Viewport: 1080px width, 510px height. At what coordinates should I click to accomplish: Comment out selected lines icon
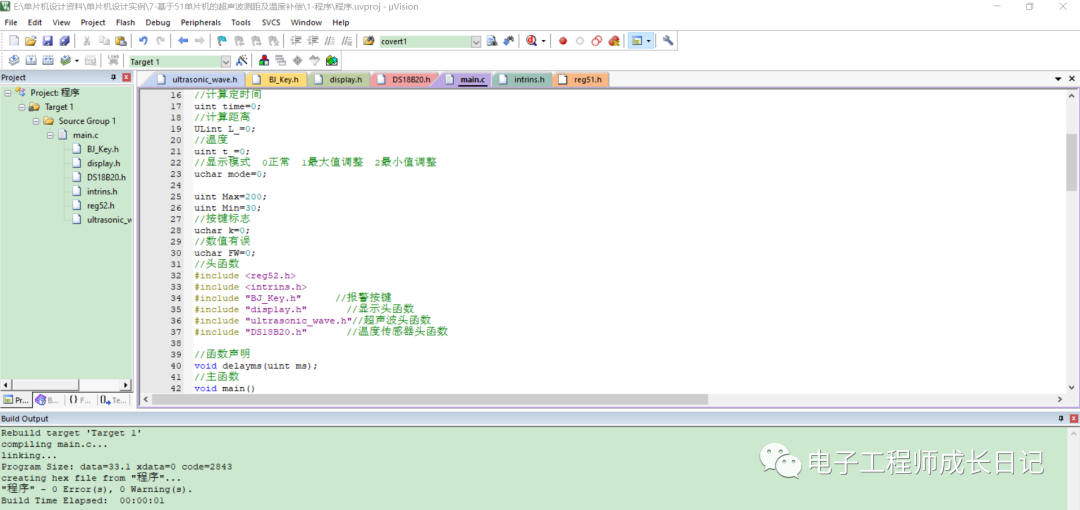(331, 41)
